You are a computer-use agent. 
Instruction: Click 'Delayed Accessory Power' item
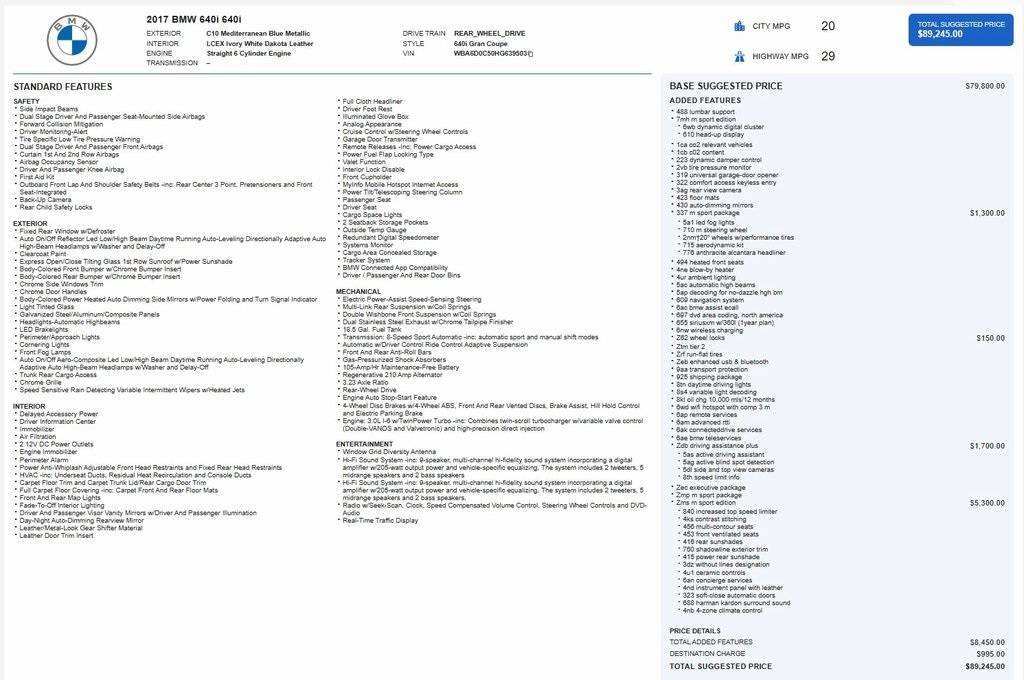pos(59,414)
